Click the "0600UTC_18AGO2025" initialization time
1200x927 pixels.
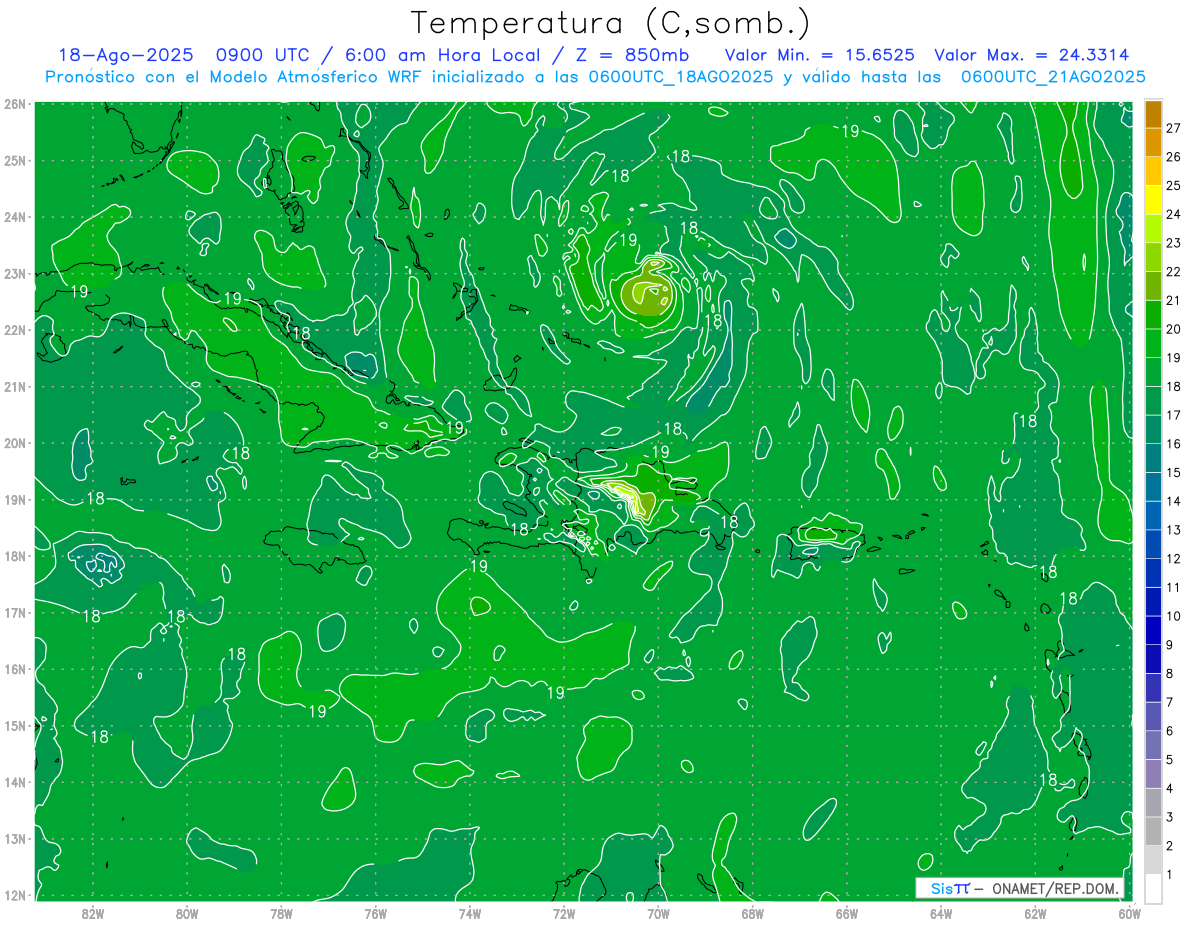[681, 77]
